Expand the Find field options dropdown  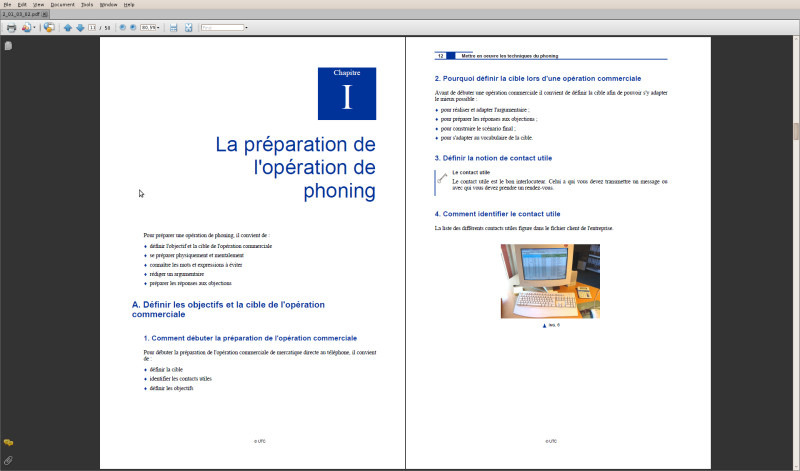246,28
